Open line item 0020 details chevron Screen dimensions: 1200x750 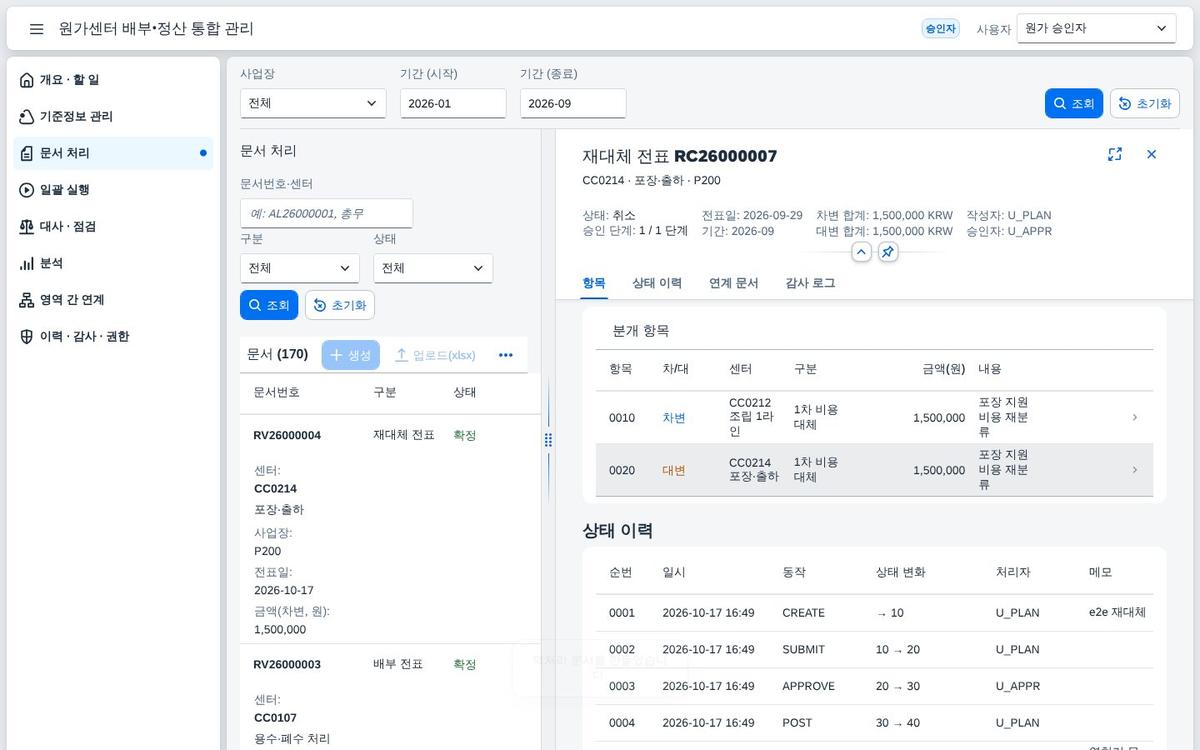[x=1134, y=470]
